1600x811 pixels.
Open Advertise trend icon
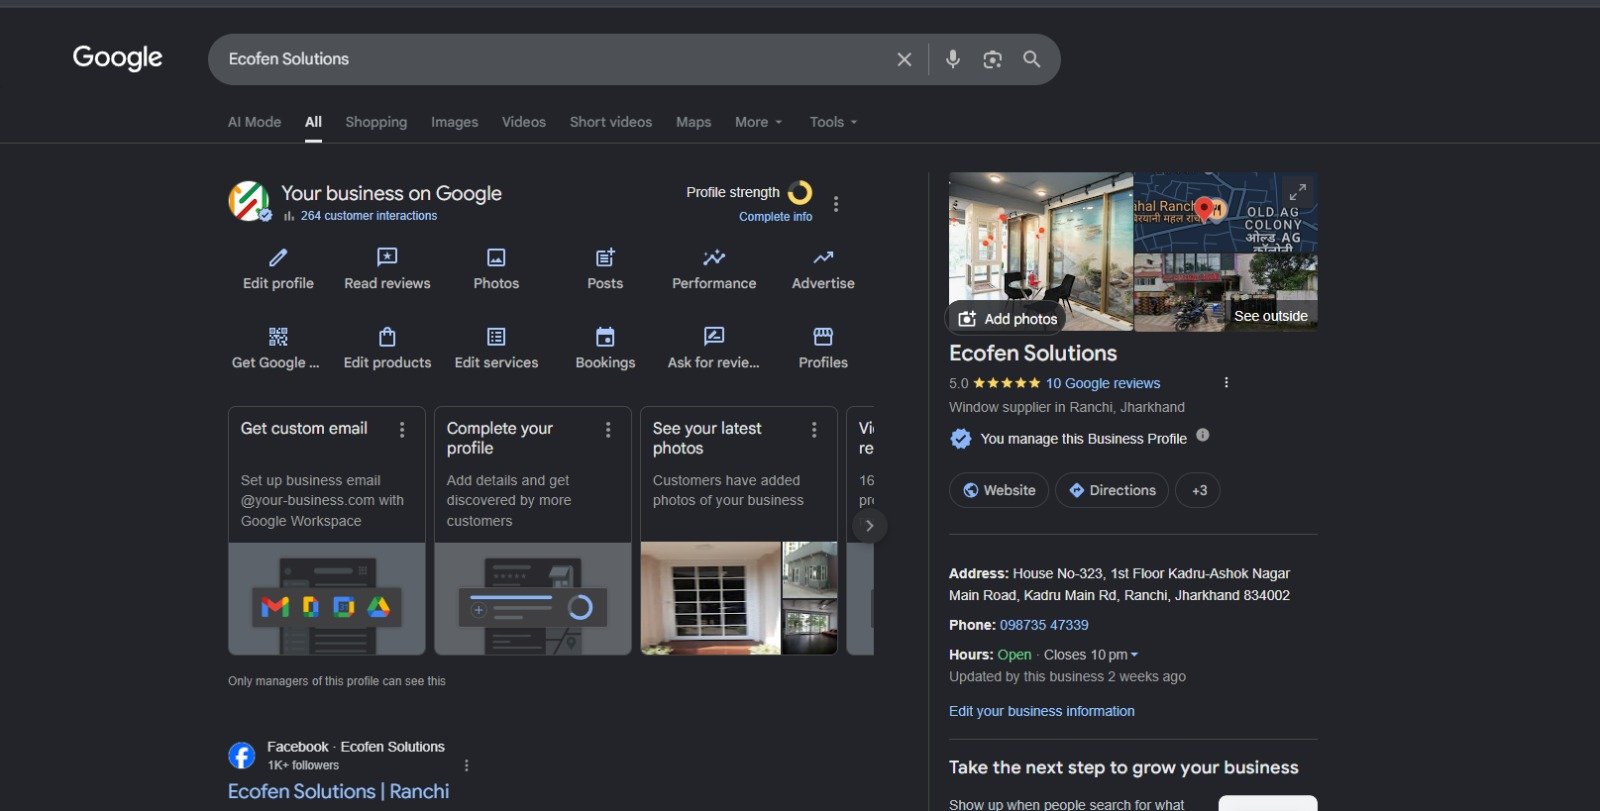823,258
